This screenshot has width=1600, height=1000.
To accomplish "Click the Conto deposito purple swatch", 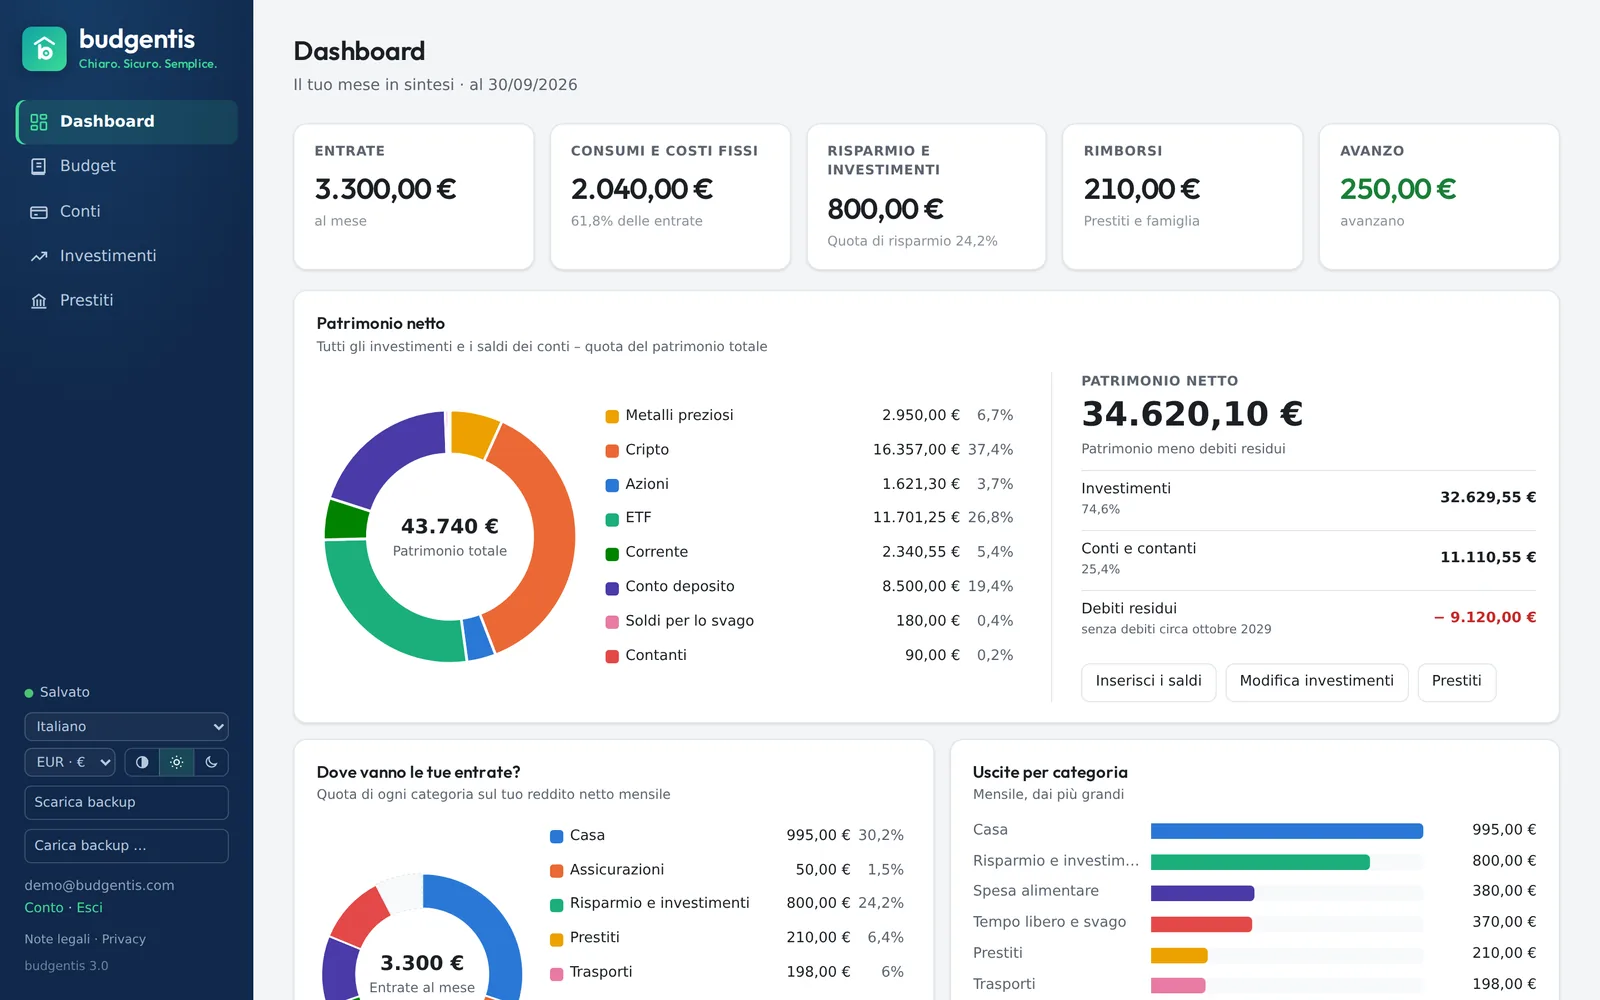I will point(612,588).
